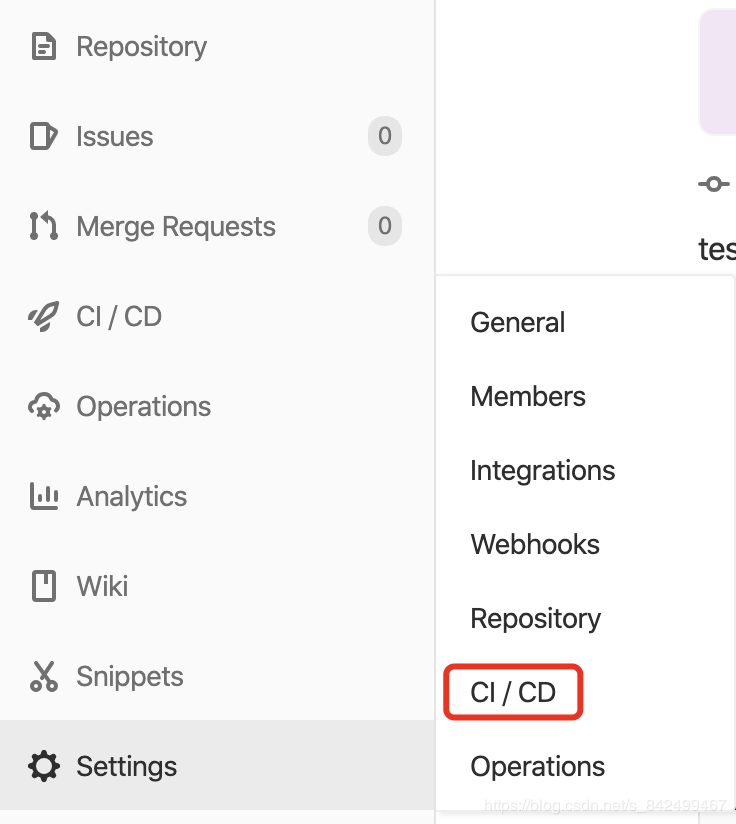Click the Merge Requests branch icon
This screenshot has height=824, width=736.
[43, 227]
